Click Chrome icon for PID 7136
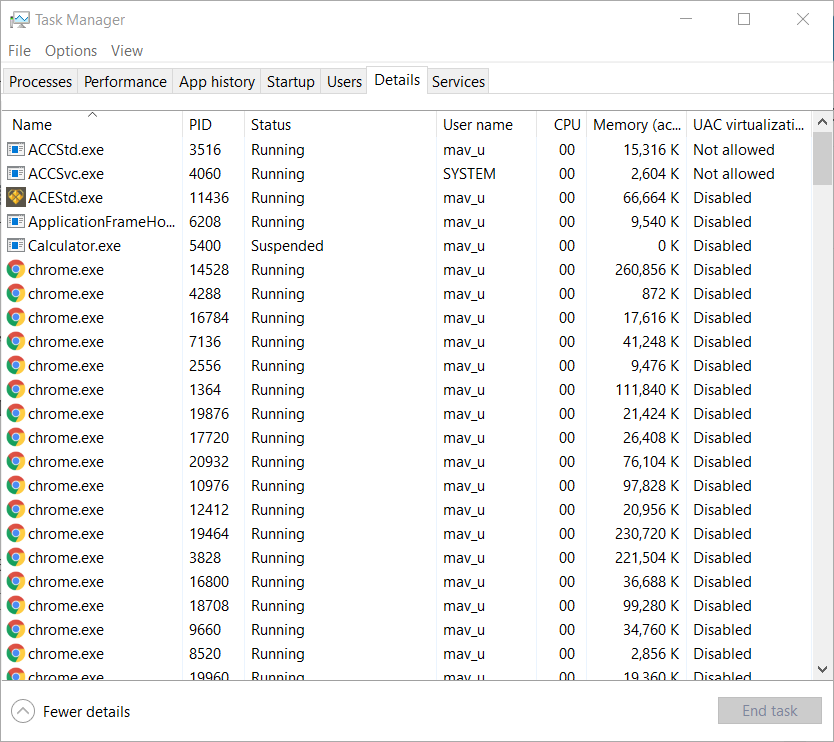This screenshot has width=834, height=742. (x=16, y=341)
